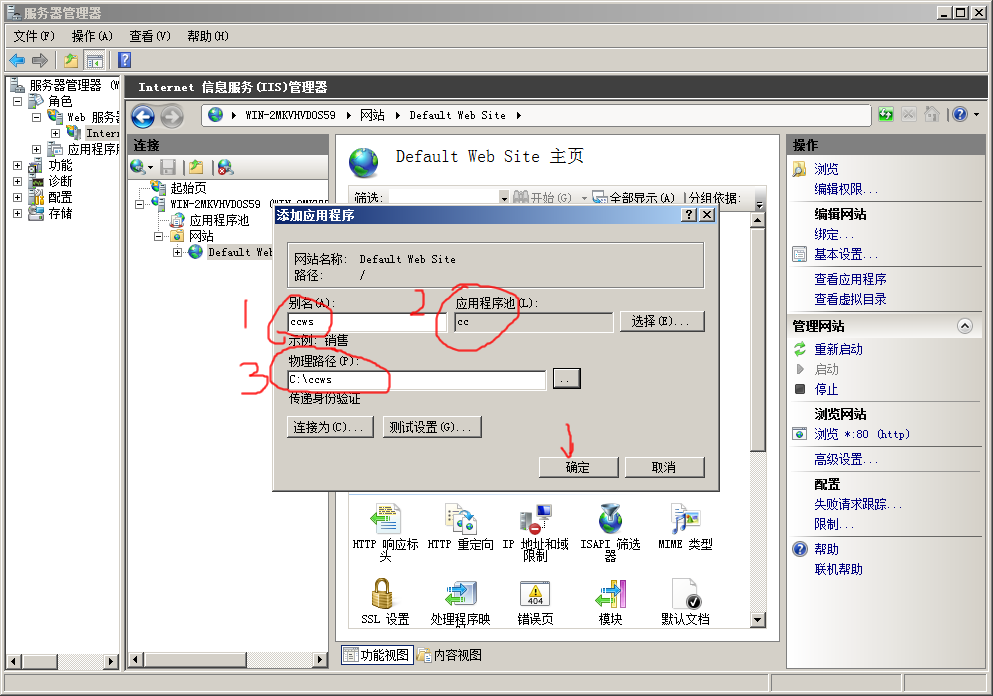Open the 错误页 404 icon
The height and width of the screenshot is (696, 993).
pos(535,595)
